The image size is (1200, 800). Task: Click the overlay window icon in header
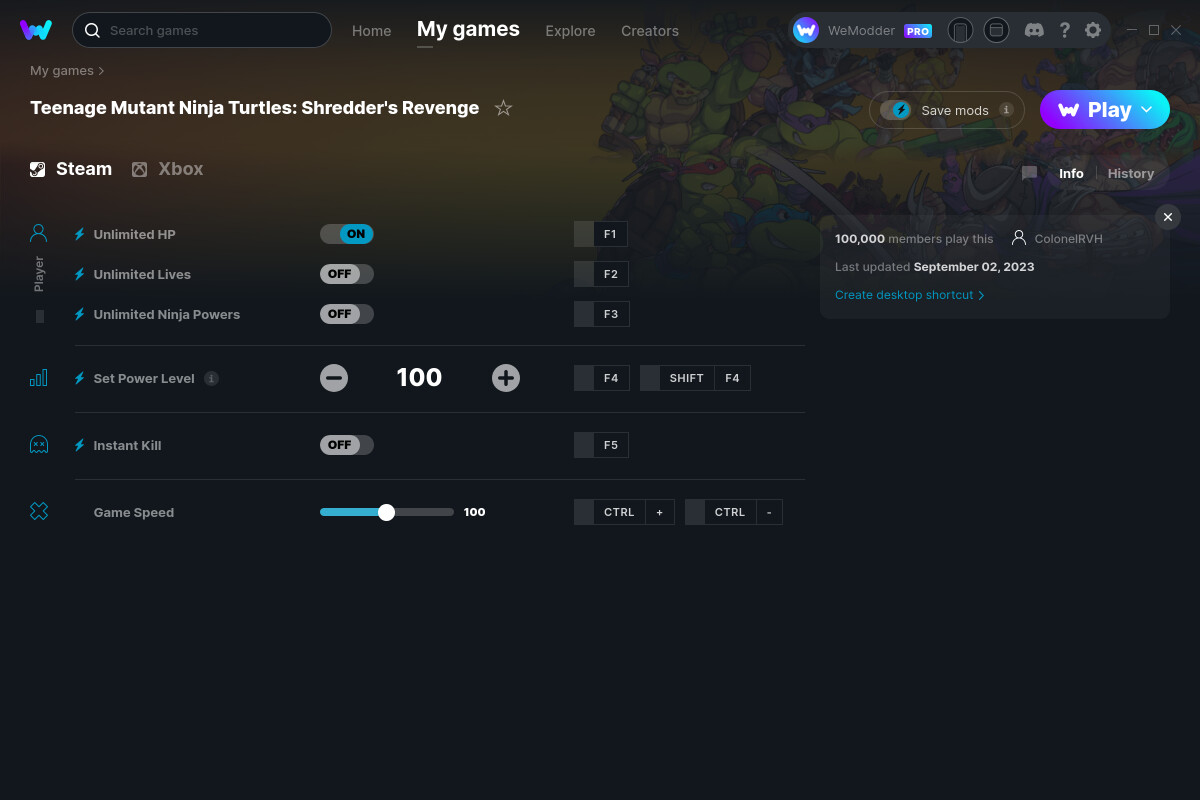tap(996, 30)
